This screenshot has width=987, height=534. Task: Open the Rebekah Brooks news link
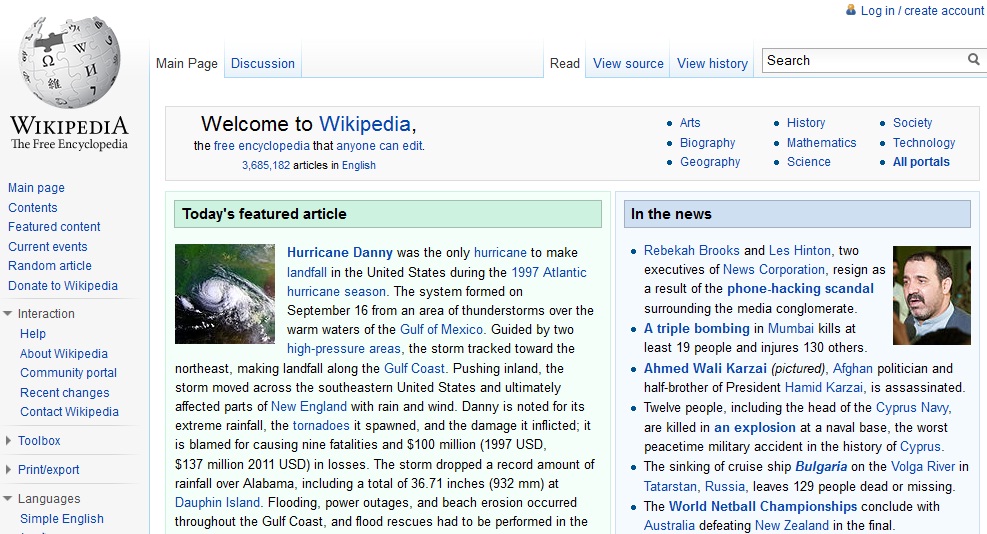[x=692, y=251]
